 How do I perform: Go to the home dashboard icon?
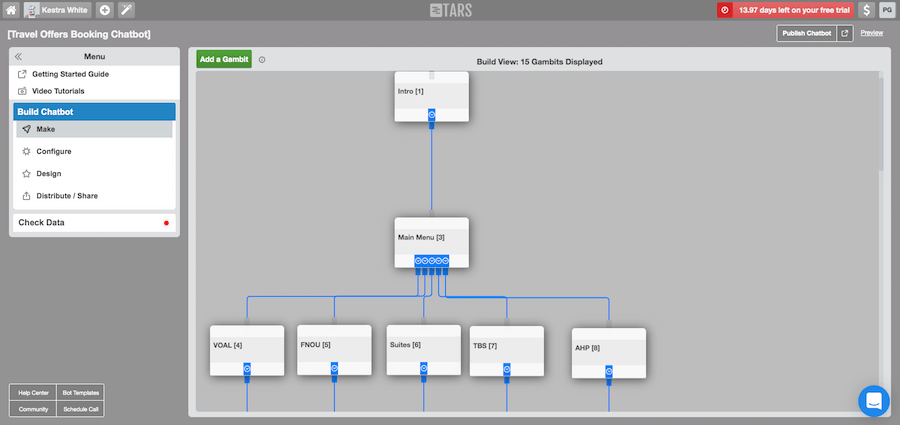(11, 10)
